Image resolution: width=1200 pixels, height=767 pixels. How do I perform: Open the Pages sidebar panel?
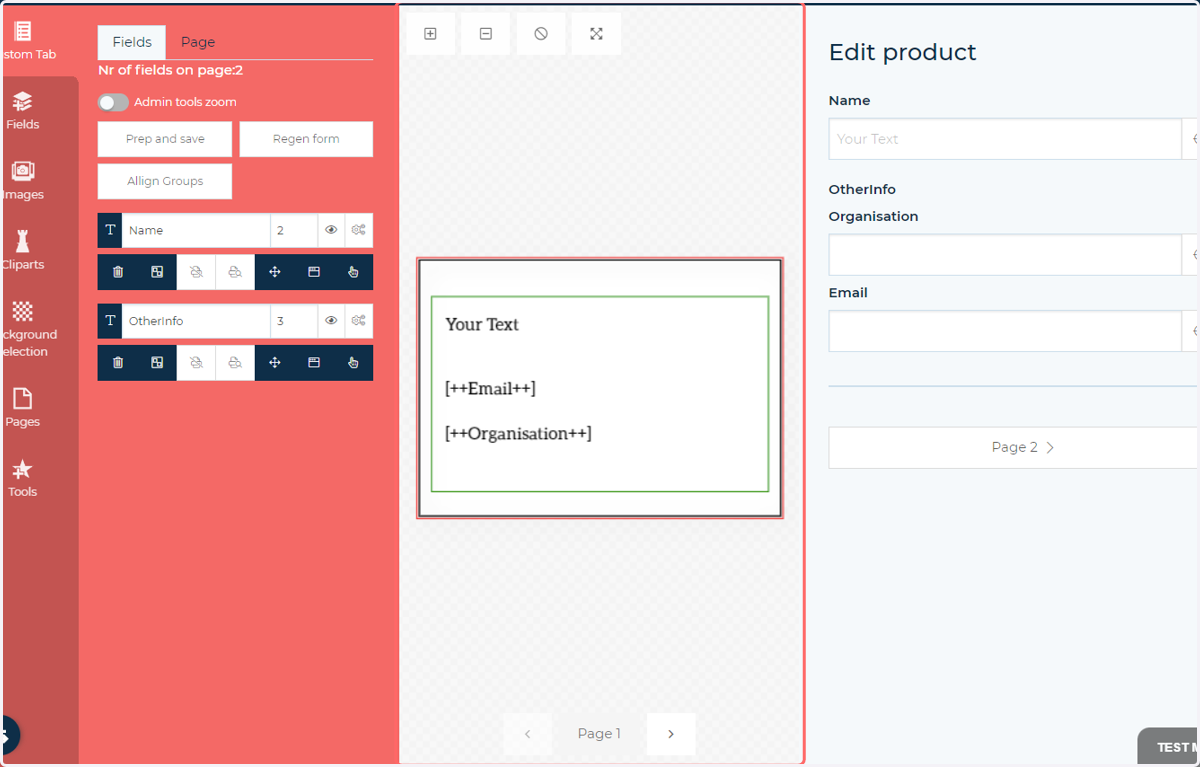[x=23, y=407]
